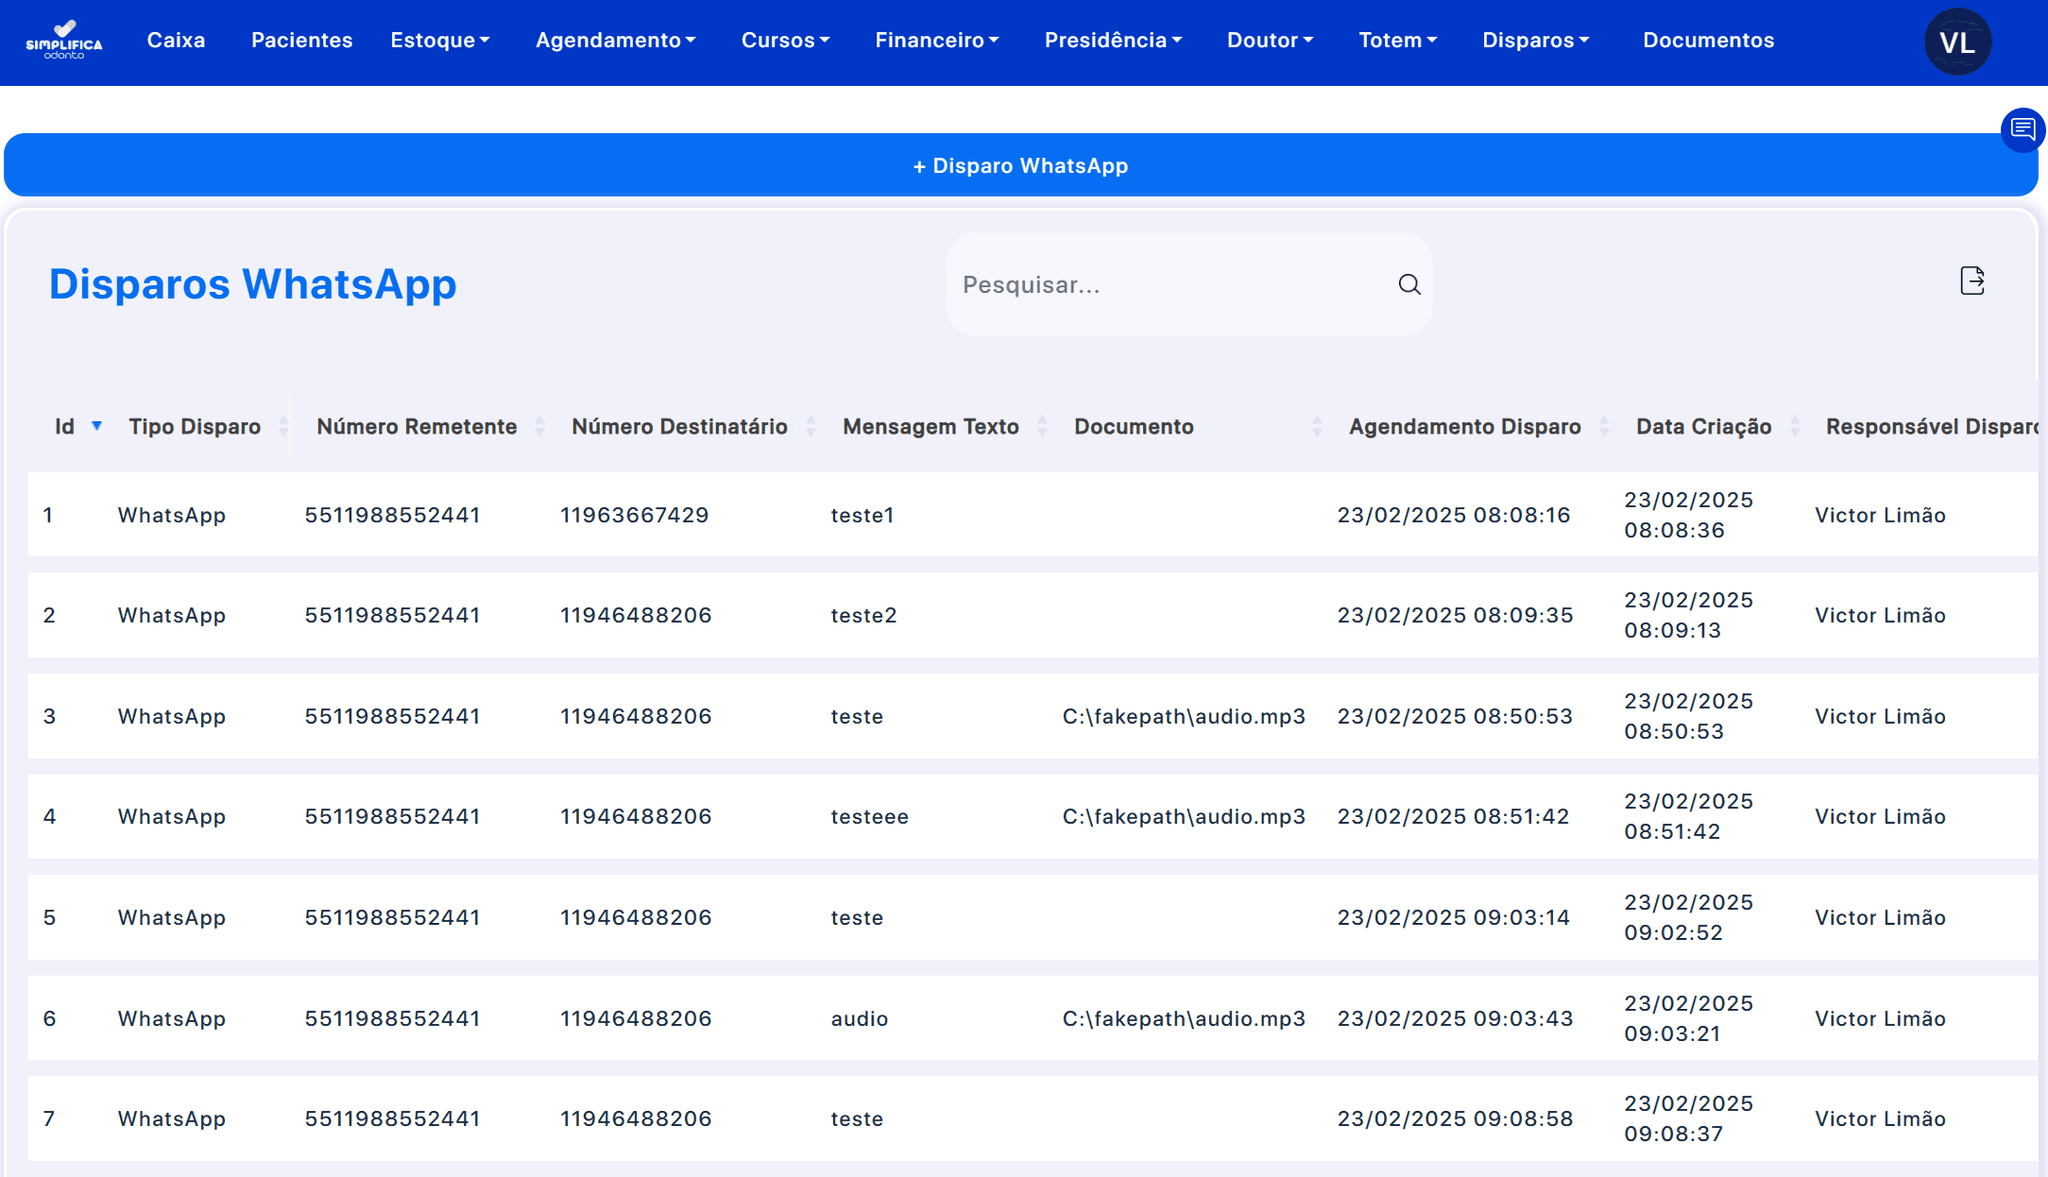Click the export file icon
This screenshot has width=2048, height=1177.
point(1972,281)
